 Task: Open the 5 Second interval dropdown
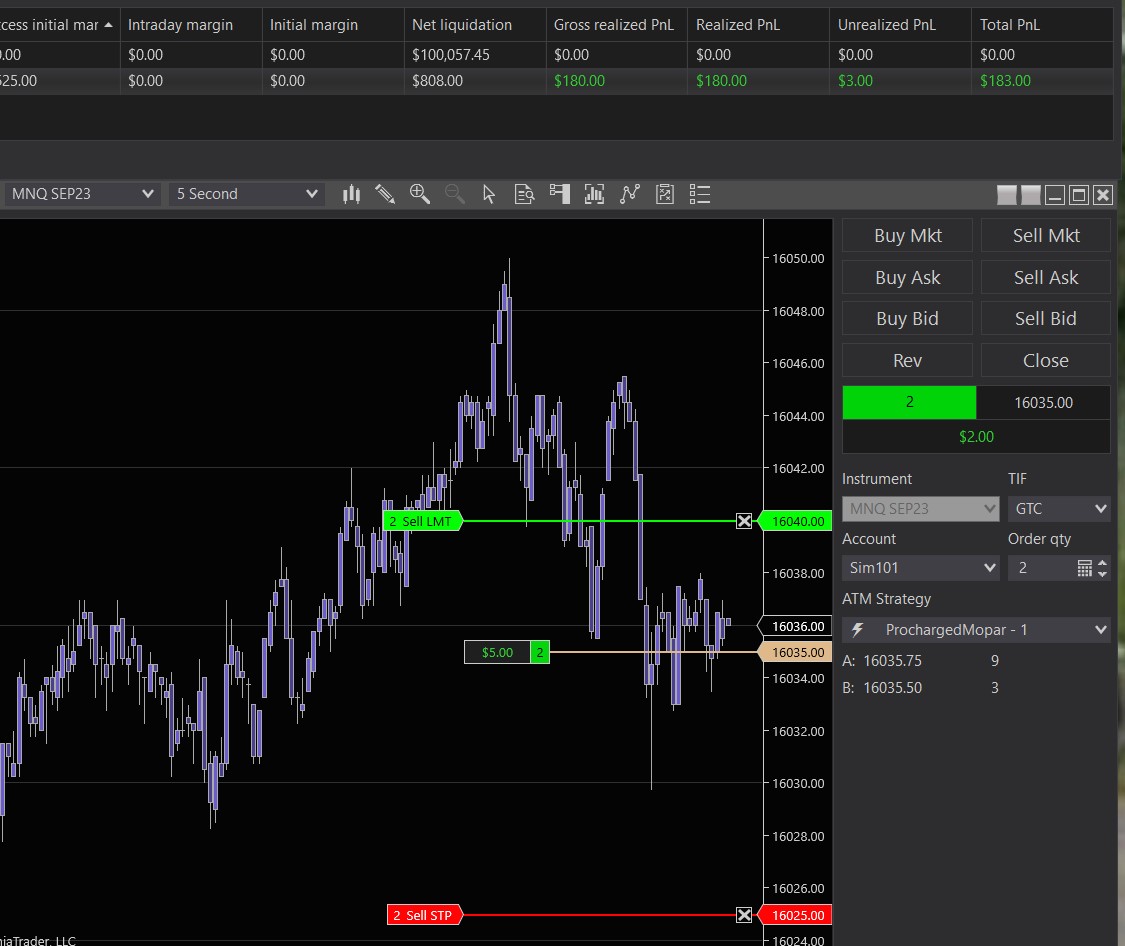tap(246, 194)
